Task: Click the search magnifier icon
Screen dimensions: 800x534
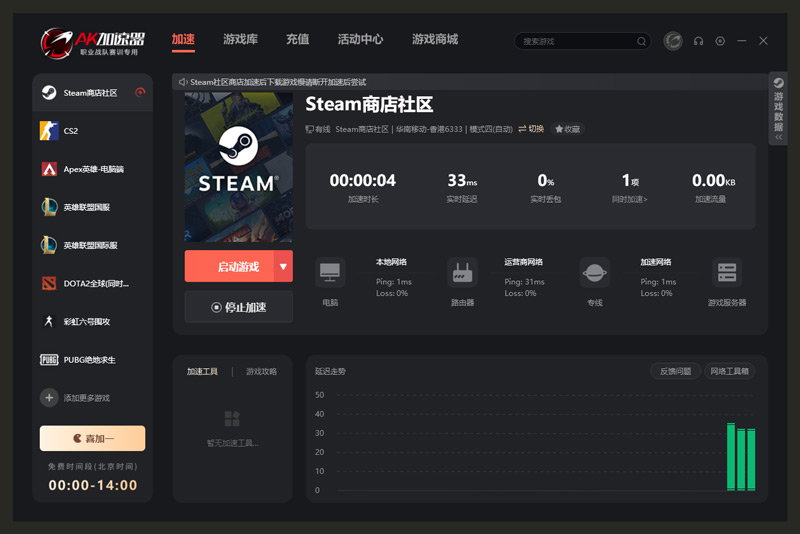Action: (x=641, y=41)
